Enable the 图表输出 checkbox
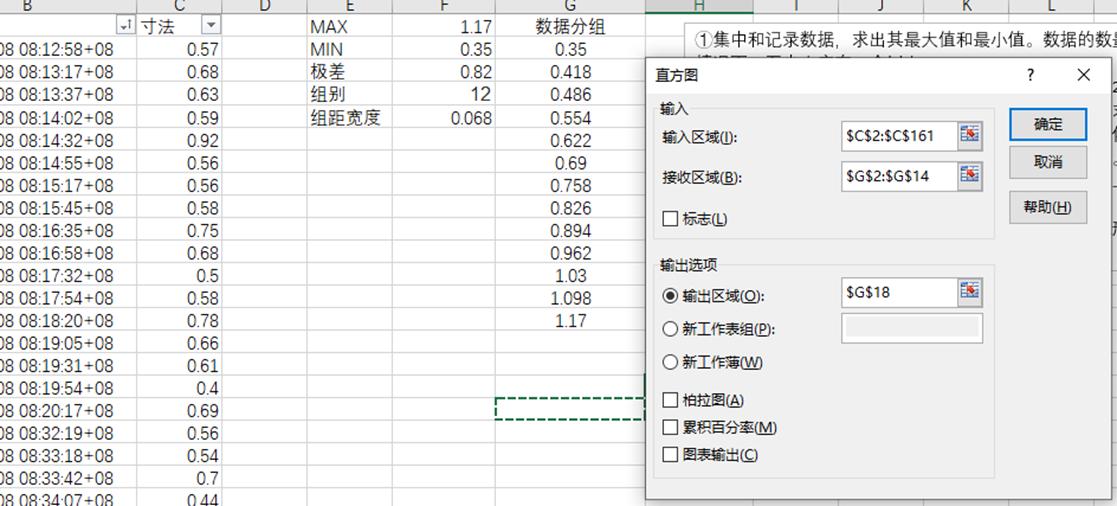The width and height of the screenshot is (1117, 506). pyautogui.click(x=670, y=454)
